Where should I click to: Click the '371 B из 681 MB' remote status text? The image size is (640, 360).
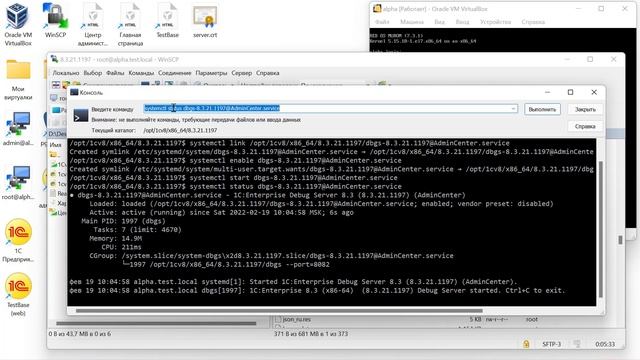(x=311, y=334)
